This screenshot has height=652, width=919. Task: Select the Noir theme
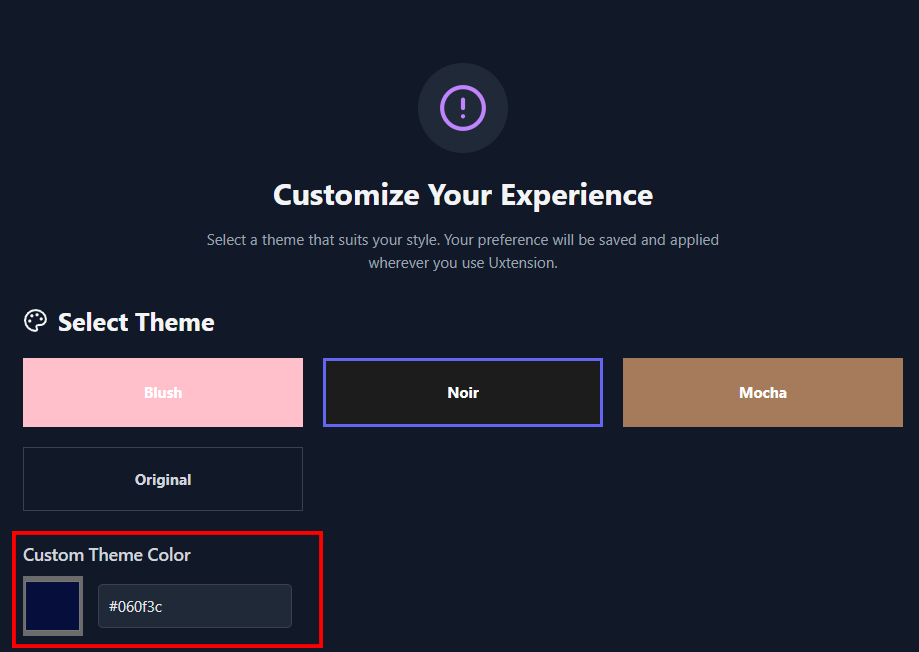[x=462, y=392]
